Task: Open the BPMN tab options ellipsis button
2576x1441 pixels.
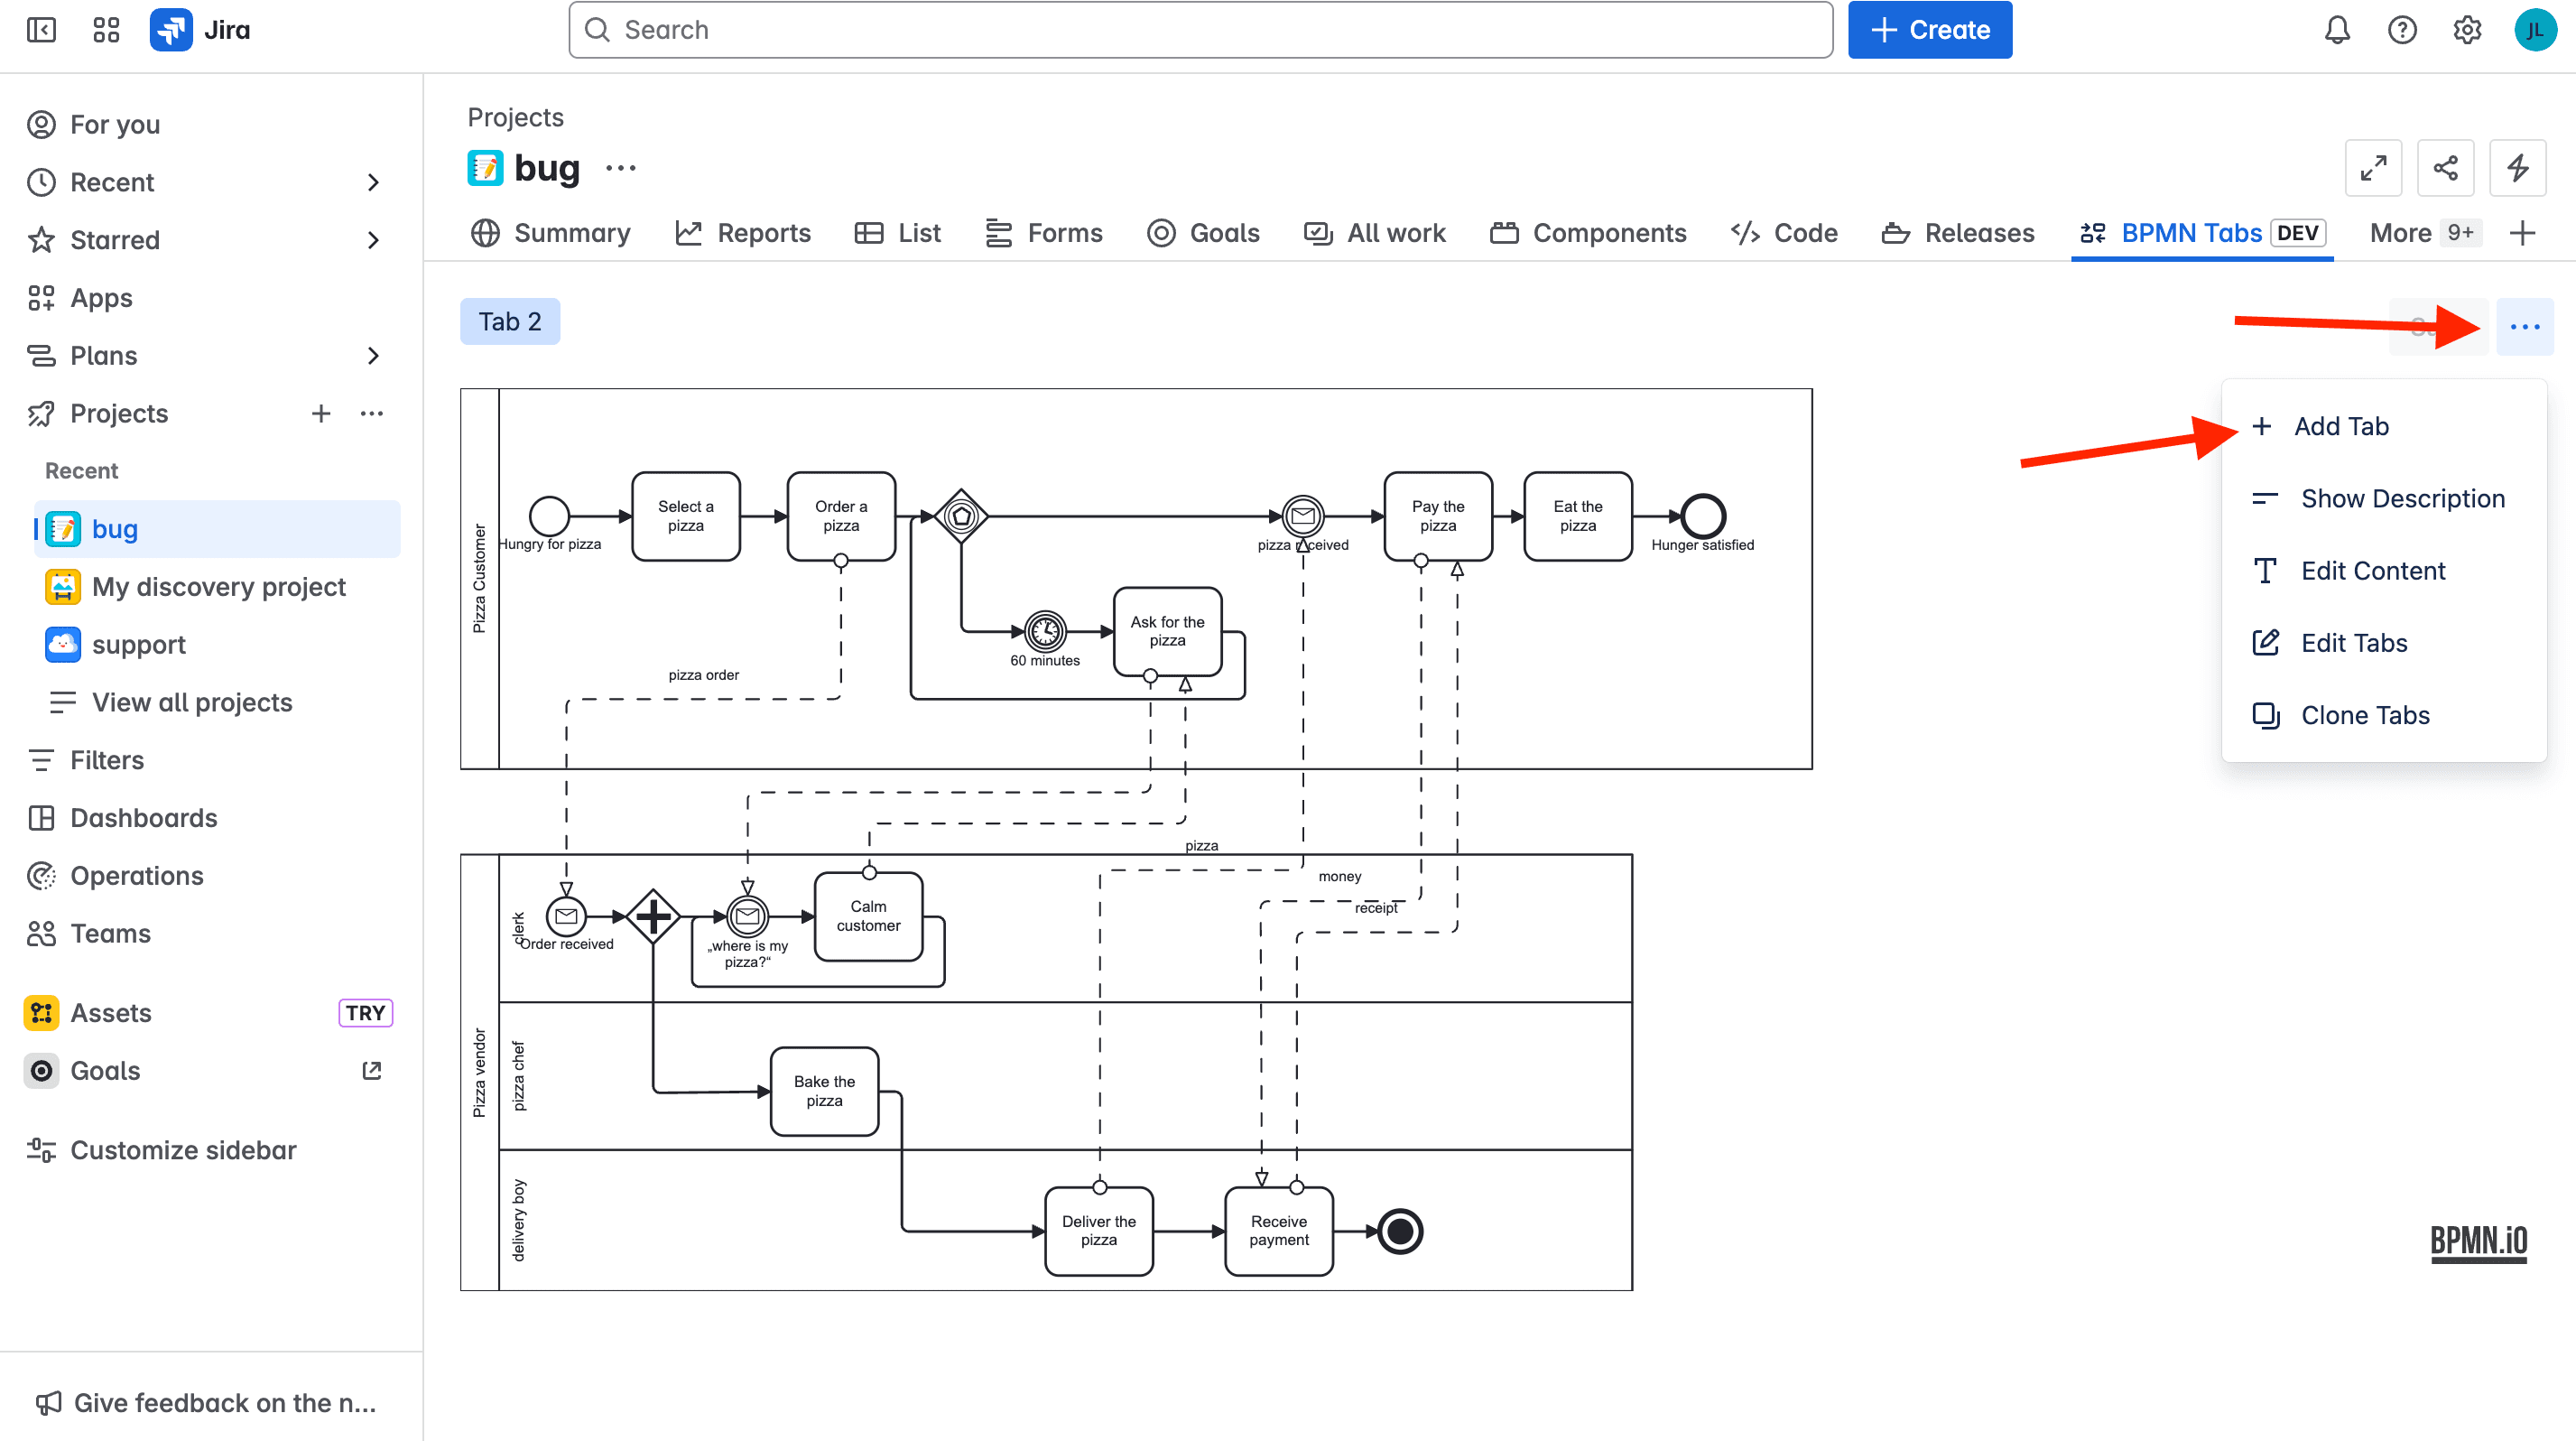Action: 2524,327
